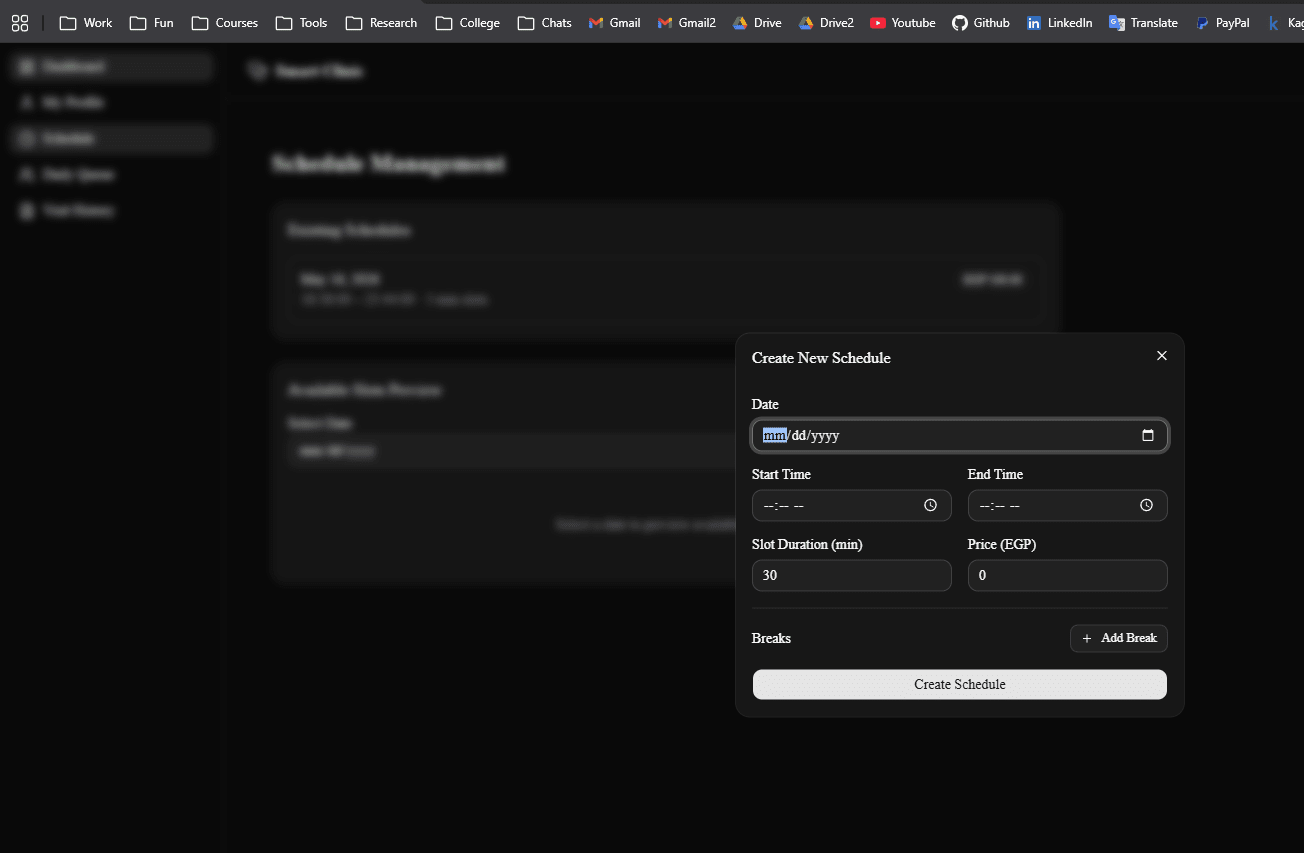Focus the Start Time input
This screenshot has height=853, width=1304.
pyautogui.click(x=852, y=506)
